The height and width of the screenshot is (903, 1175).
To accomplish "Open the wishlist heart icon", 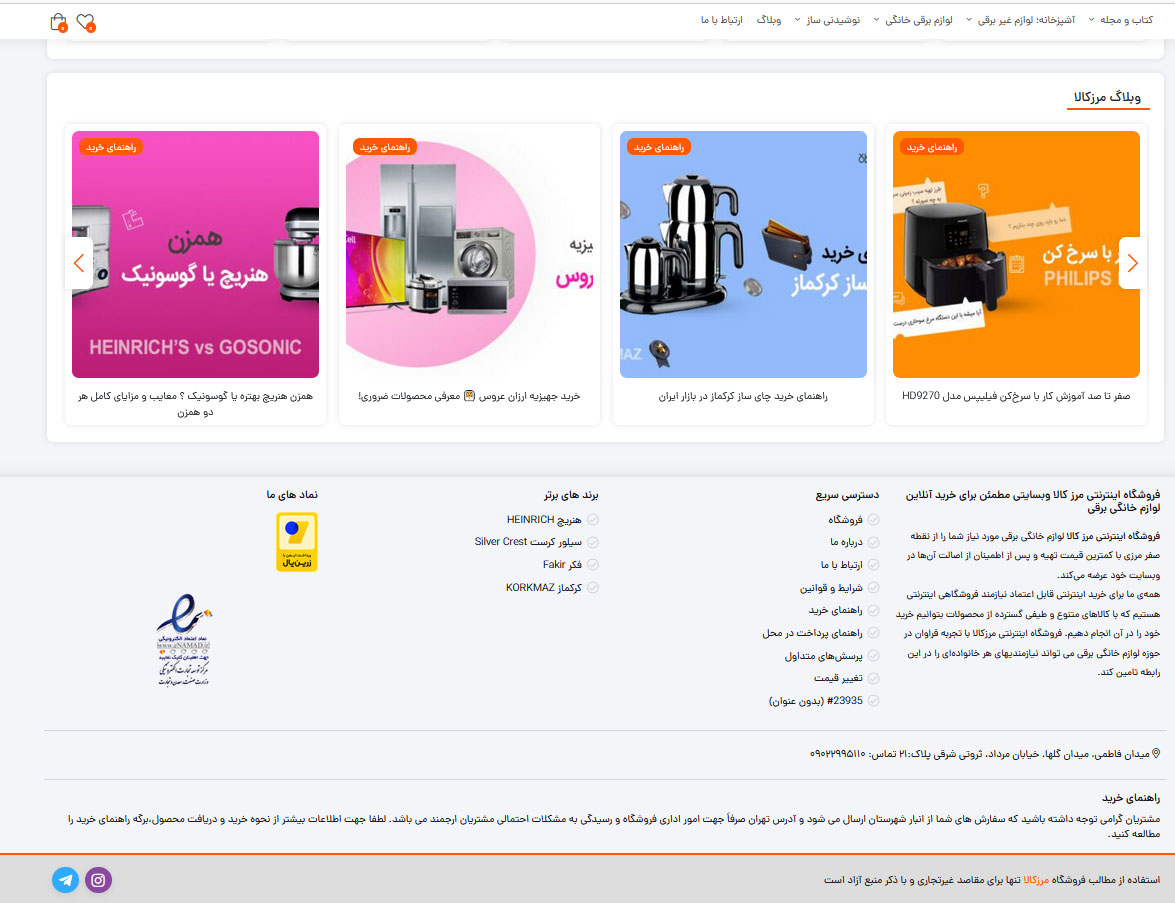I will click(x=86, y=21).
